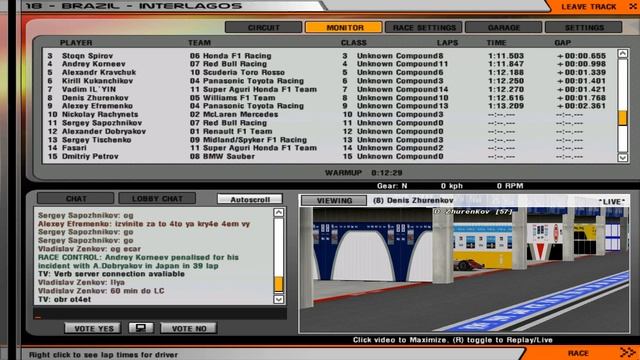Select driver Andrey Korneev row
This screenshot has height=360, width=640.
[x=330, y=64]
